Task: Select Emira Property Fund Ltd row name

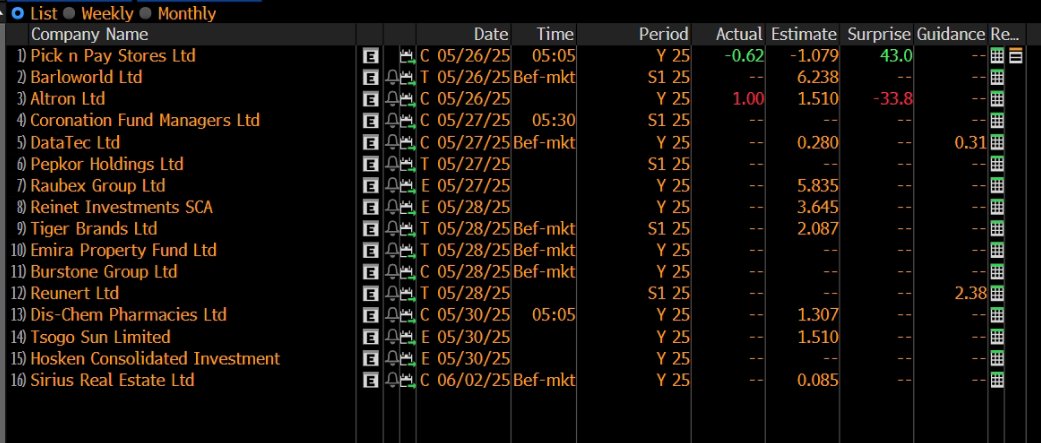Action: 123,250
